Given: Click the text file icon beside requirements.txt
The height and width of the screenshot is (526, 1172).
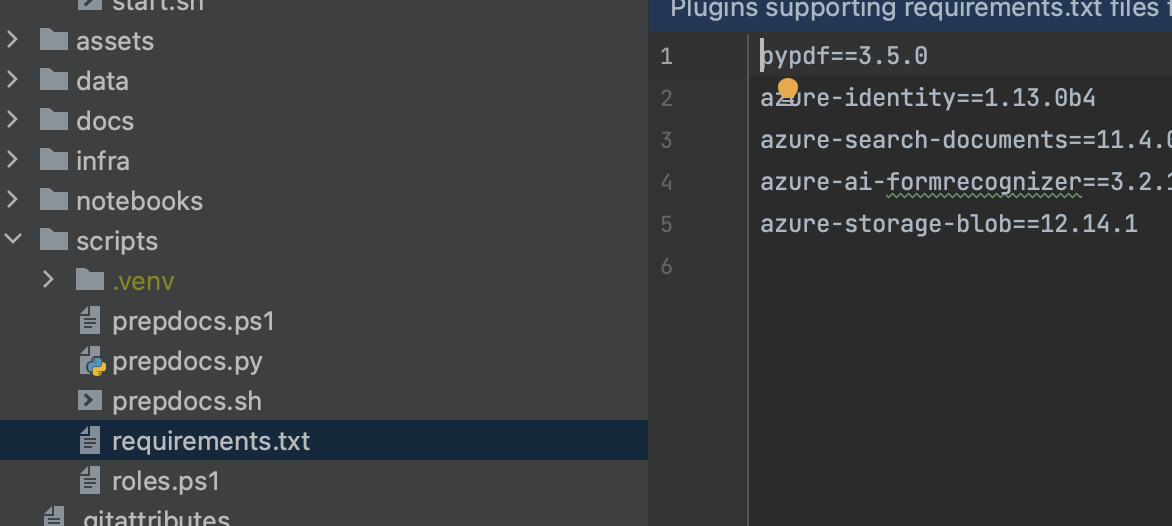Looking at the screenshot, I should [90, 441].
